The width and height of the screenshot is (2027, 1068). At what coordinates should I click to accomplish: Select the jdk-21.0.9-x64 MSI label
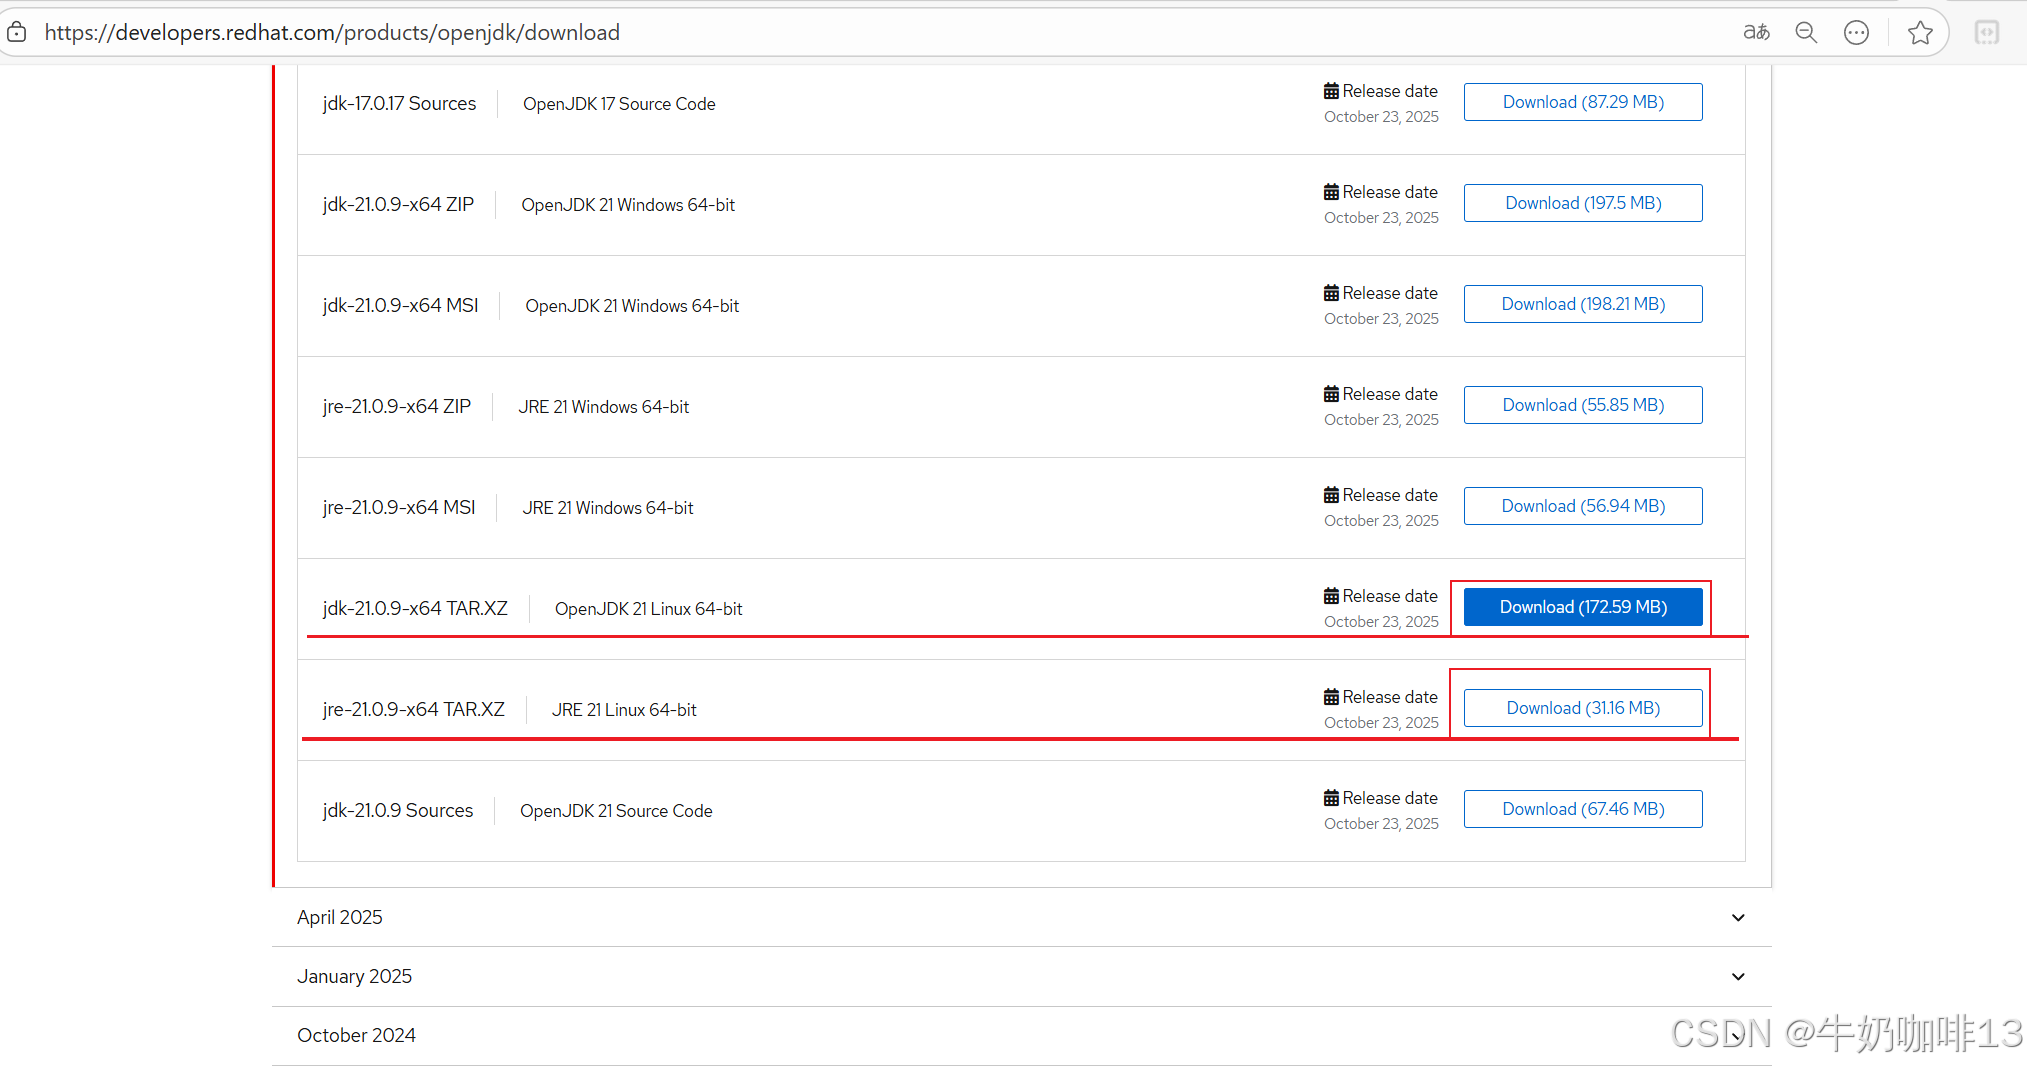400,306
